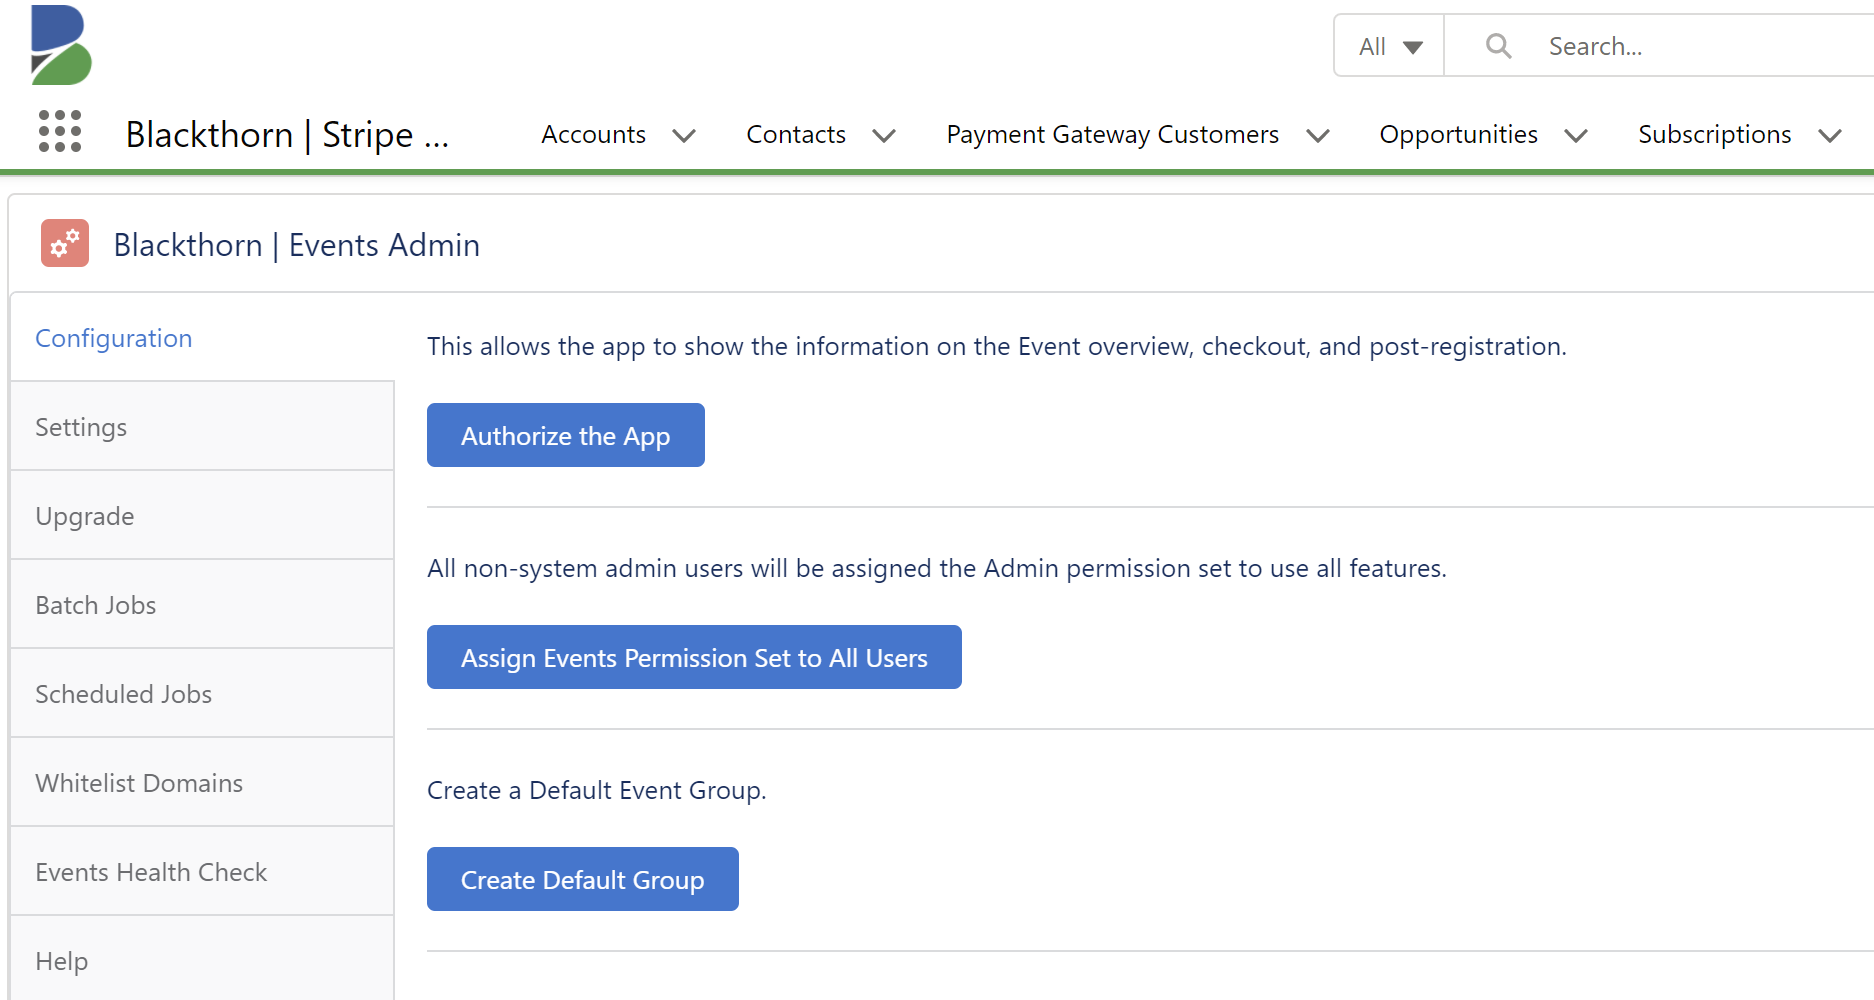Open the Accounts tab
This screenshot has width=1874, height=1000.
pos(593,134)
